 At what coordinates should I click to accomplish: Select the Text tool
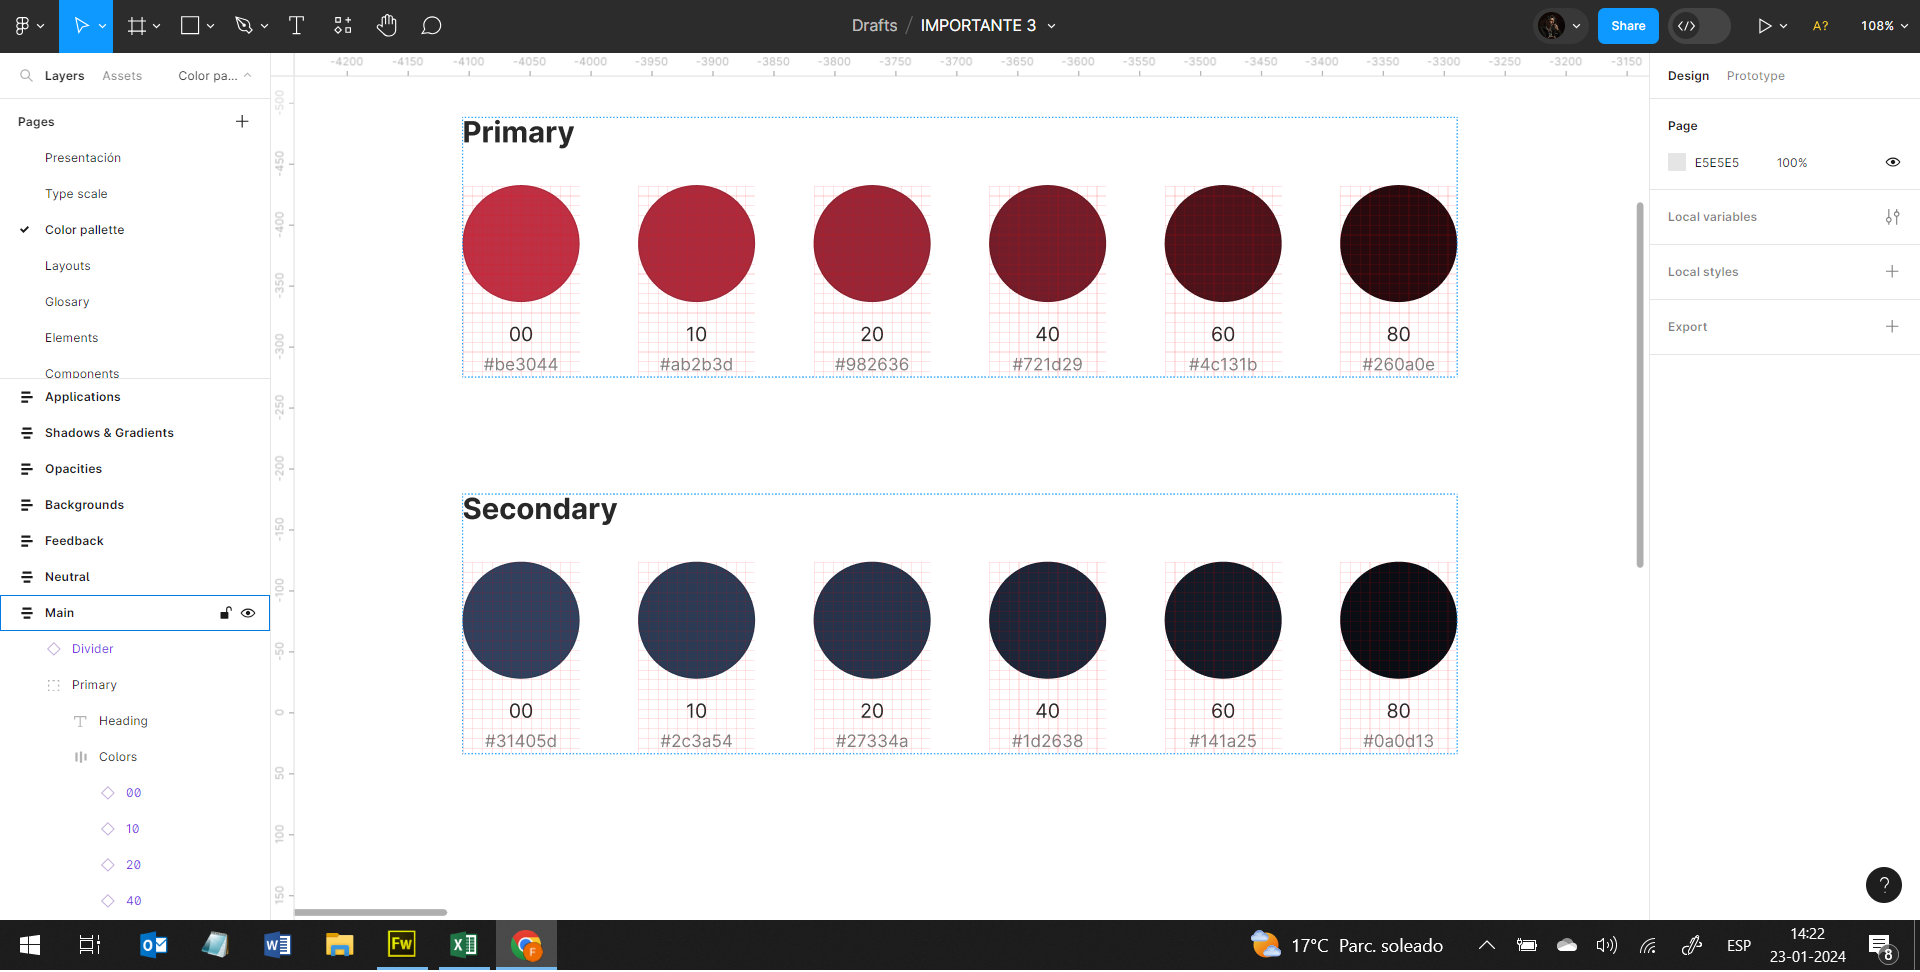296,26
